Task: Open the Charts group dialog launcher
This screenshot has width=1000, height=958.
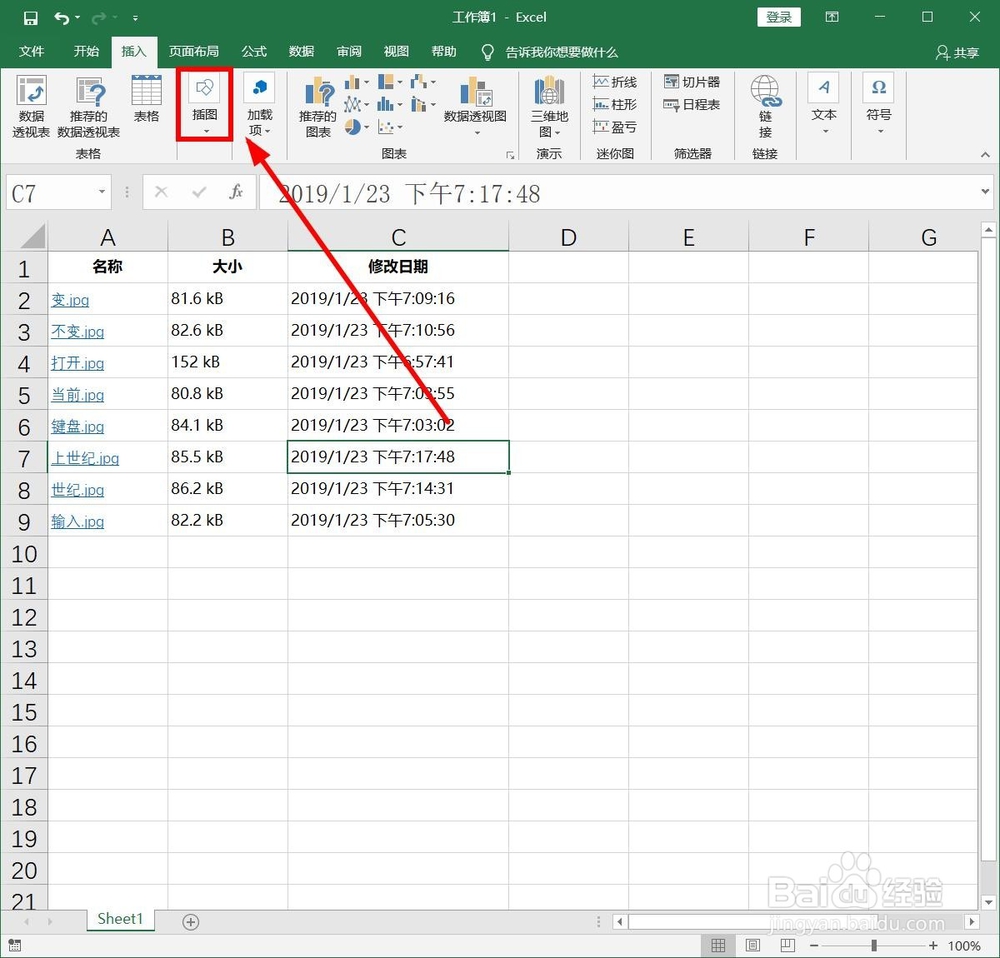Action: pos(510,155)
